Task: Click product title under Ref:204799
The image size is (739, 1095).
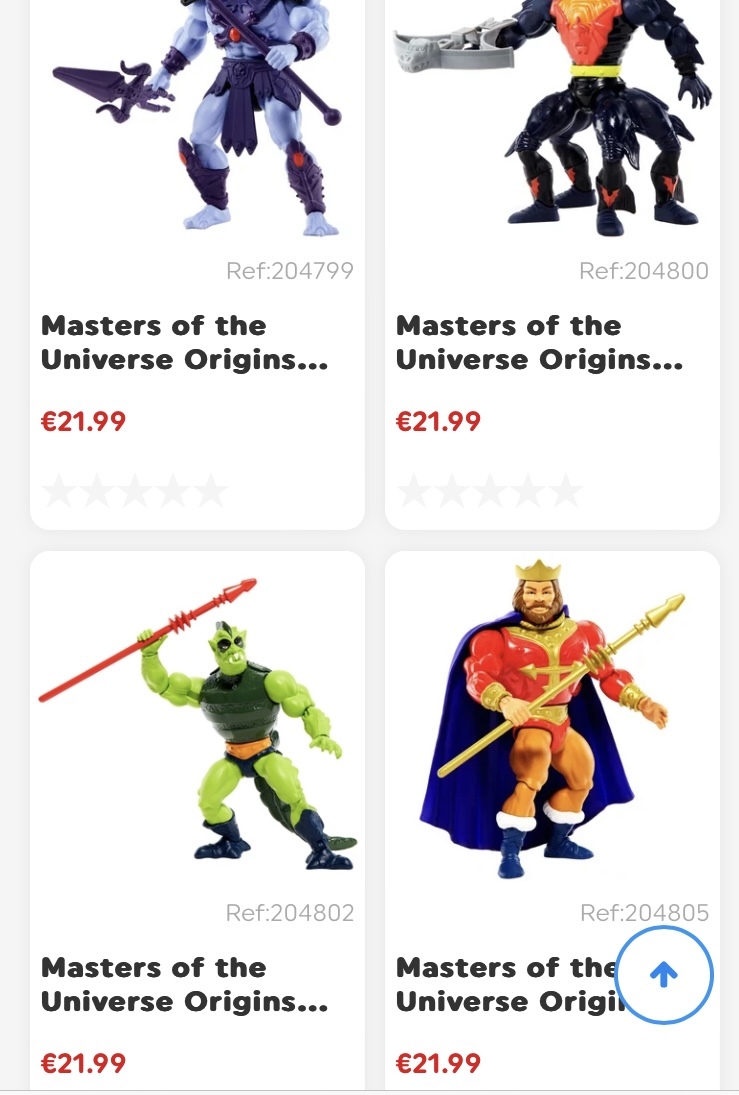Action: [x=184, y=342]
